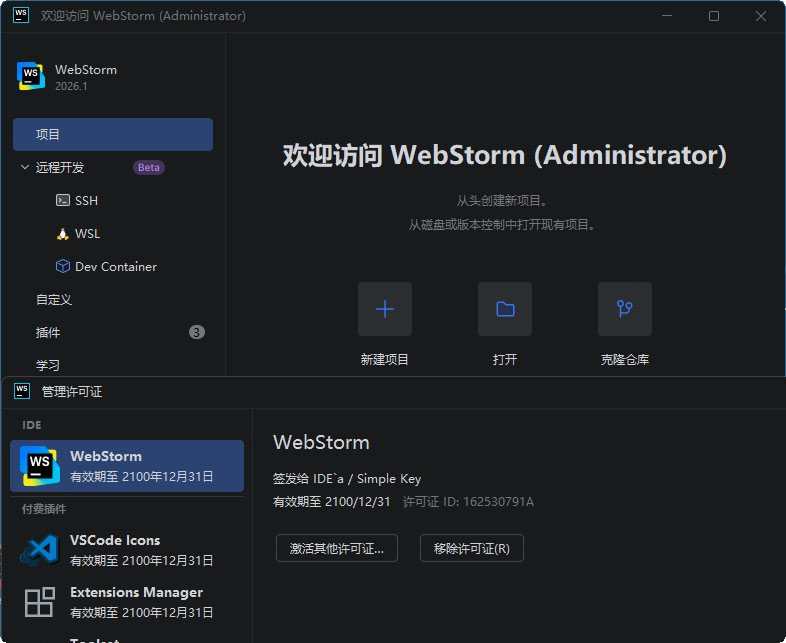Image resolution: width=786 pixels, height=643 pixels.
Task: Click the Dev Container cube icon
Action: 63,266
